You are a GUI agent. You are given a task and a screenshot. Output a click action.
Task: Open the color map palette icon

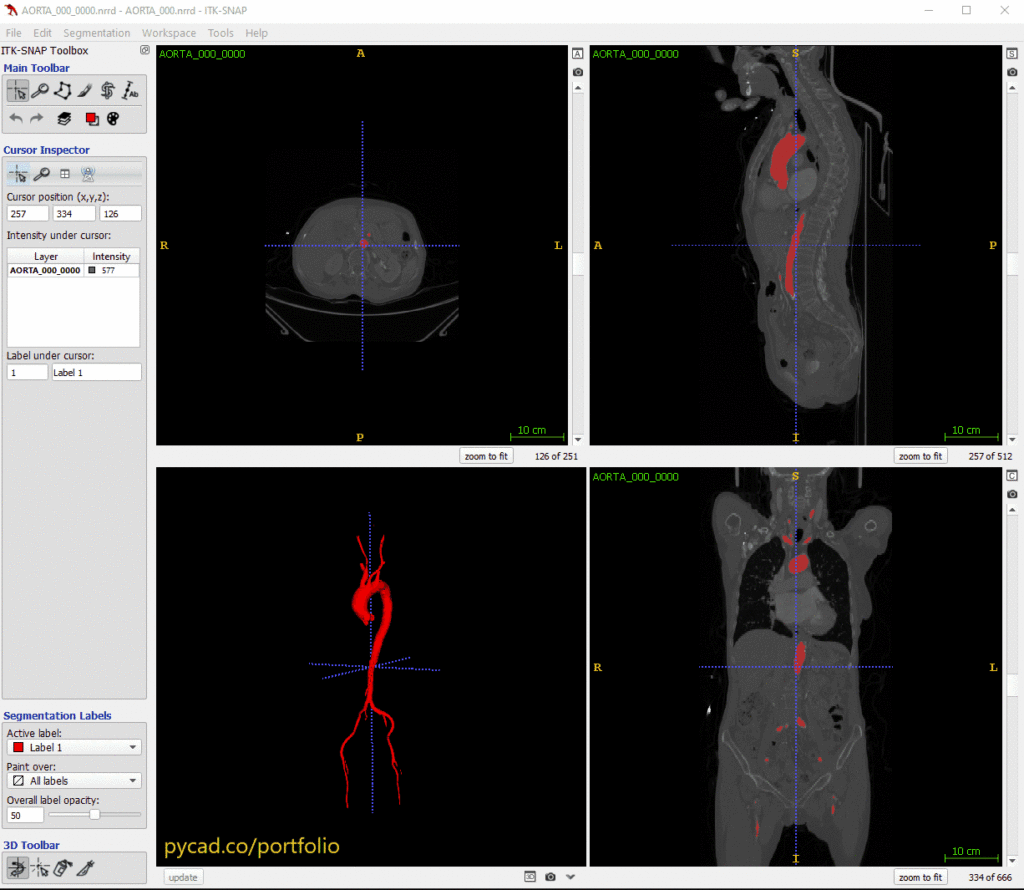pyautogui.click(x=114, y=118)
